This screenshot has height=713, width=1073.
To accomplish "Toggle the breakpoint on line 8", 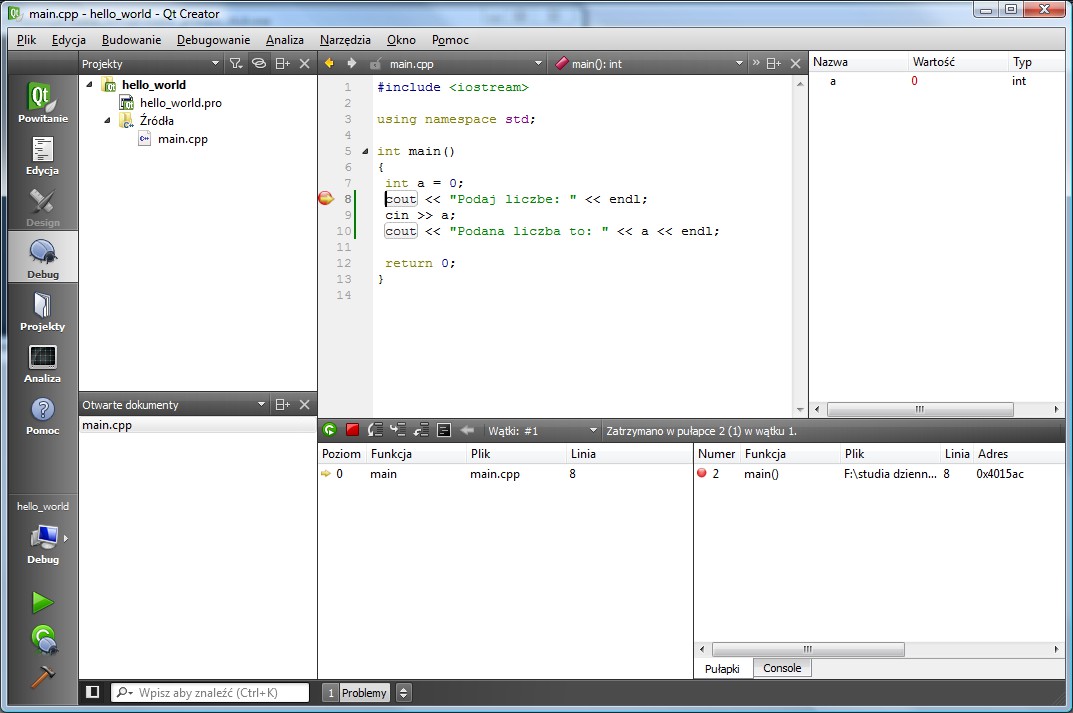I will [326, 199].
